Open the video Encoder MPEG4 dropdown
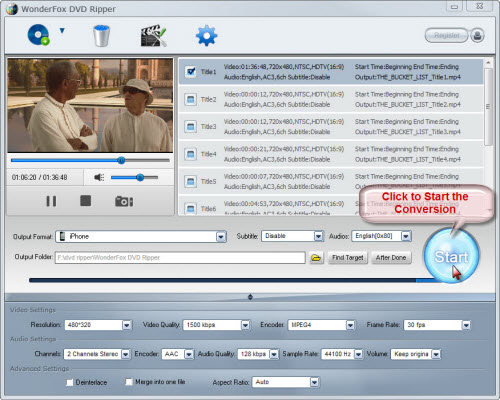Screen dimensions: 500x400 pyautogui.click(x=321, y=325)
